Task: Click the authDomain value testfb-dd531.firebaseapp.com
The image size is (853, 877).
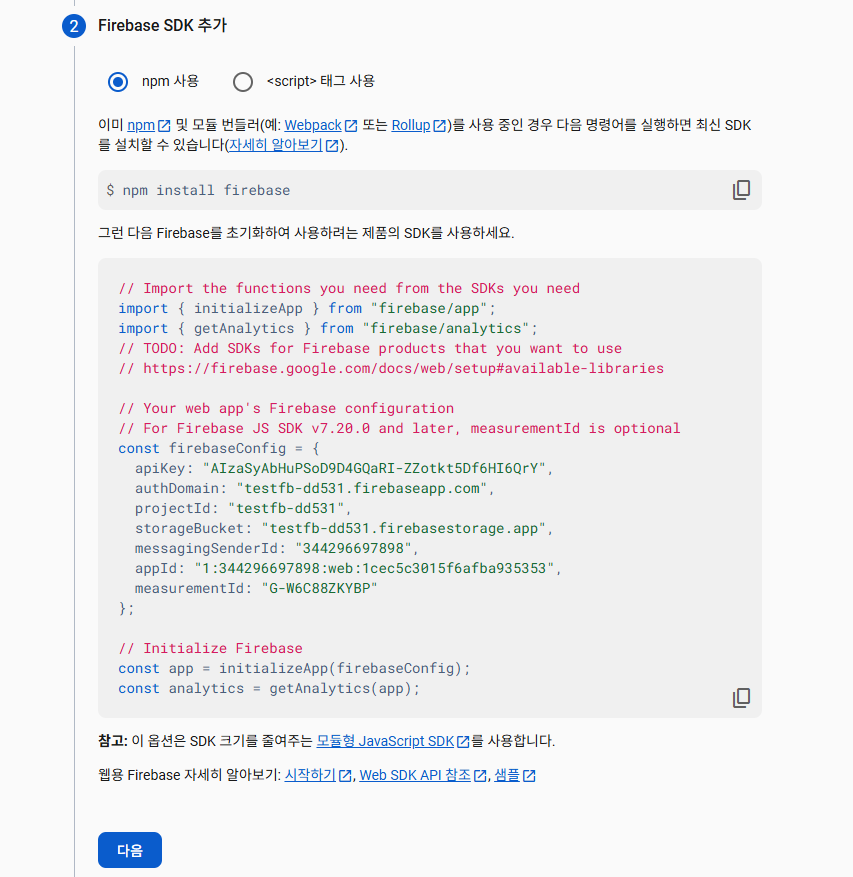Action: pos(362,488)
